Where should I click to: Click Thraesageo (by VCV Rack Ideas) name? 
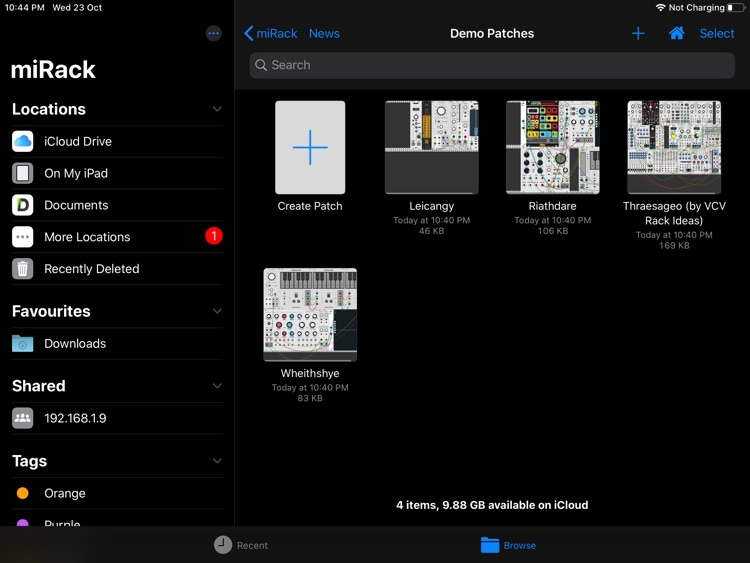674,213
